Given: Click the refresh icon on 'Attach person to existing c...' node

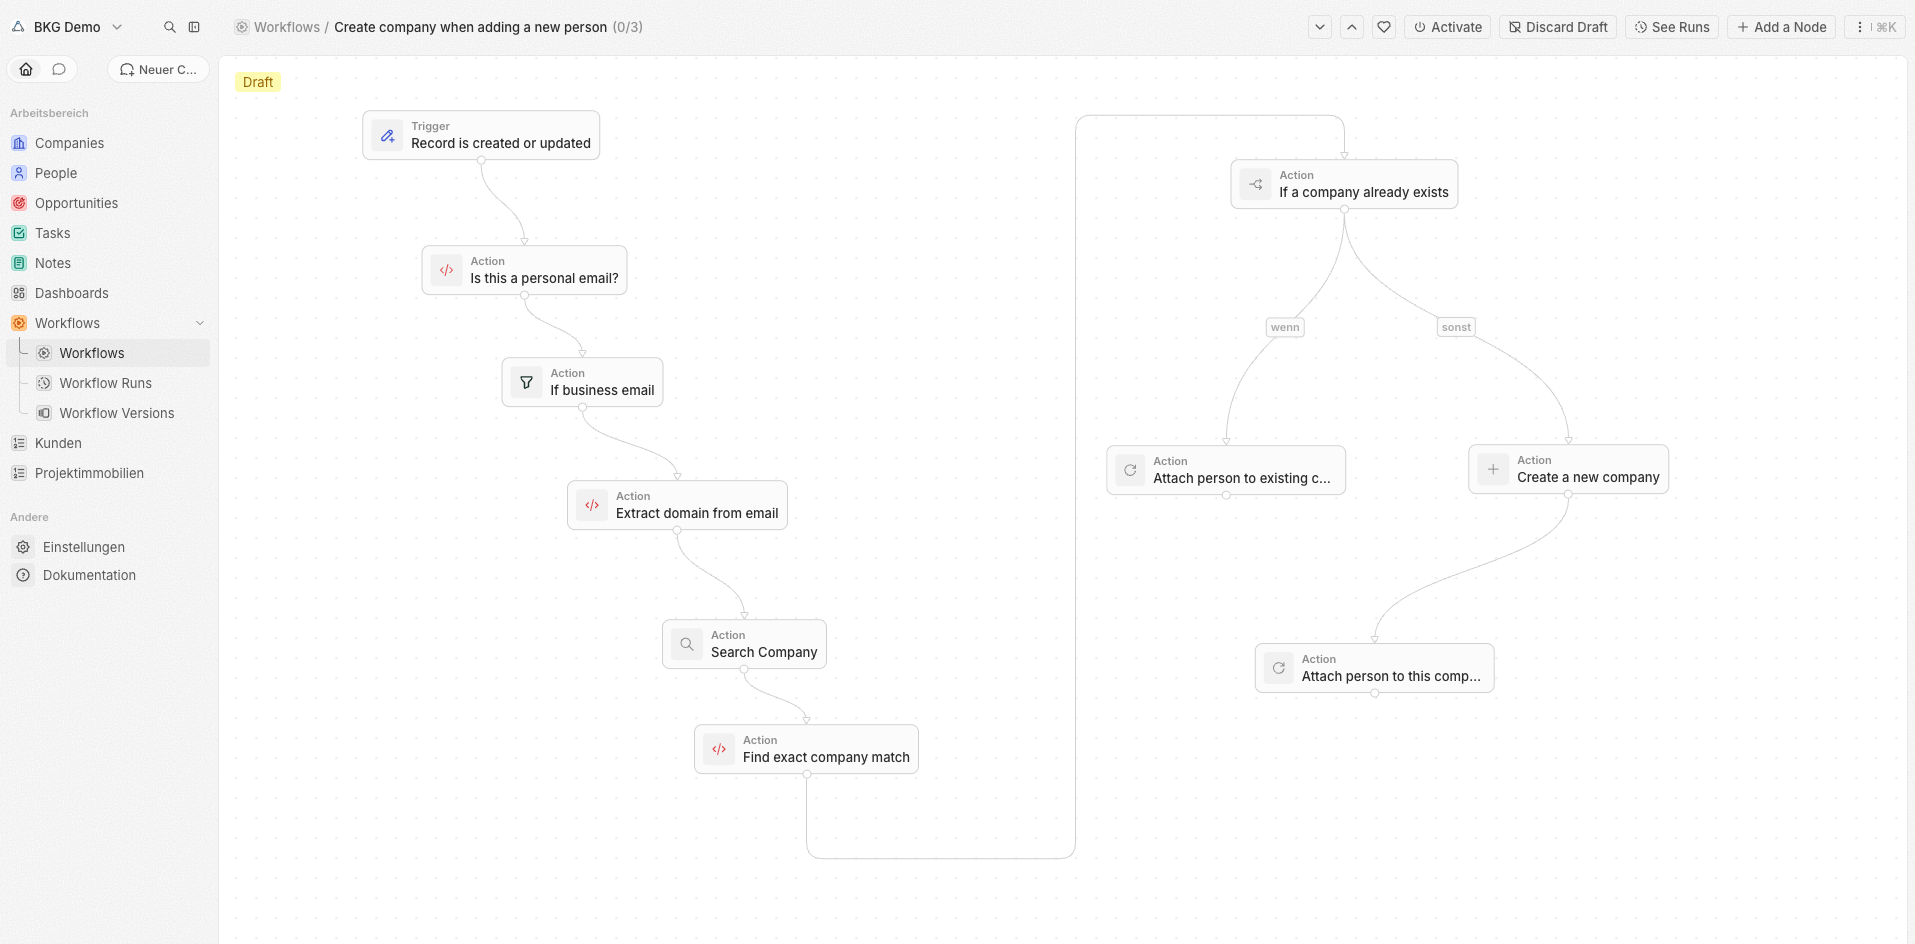Looking at the screenshot, I should [1130, 470].
